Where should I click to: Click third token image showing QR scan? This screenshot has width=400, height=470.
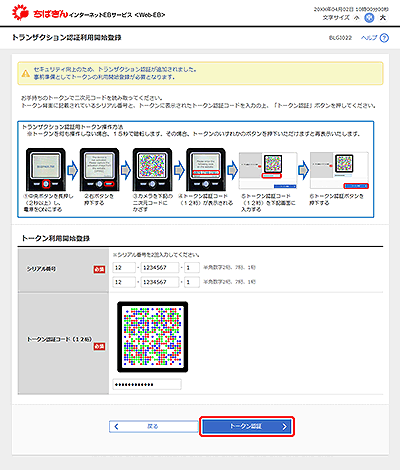point(152,170)
